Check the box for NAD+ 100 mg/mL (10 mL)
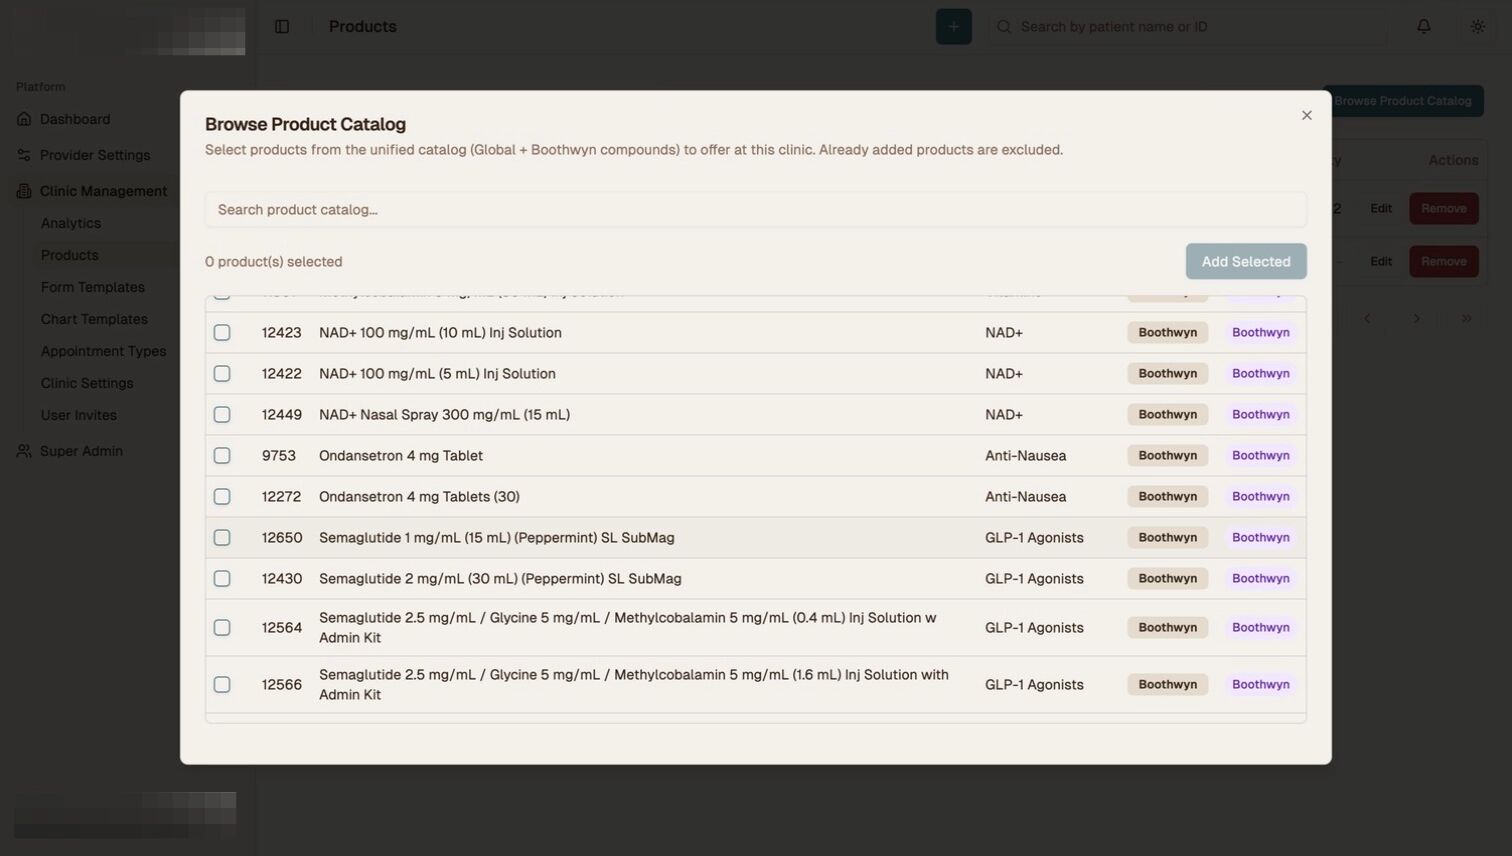Image resolution: width=1512 pixels, height=856 pixels. [222, 333]
